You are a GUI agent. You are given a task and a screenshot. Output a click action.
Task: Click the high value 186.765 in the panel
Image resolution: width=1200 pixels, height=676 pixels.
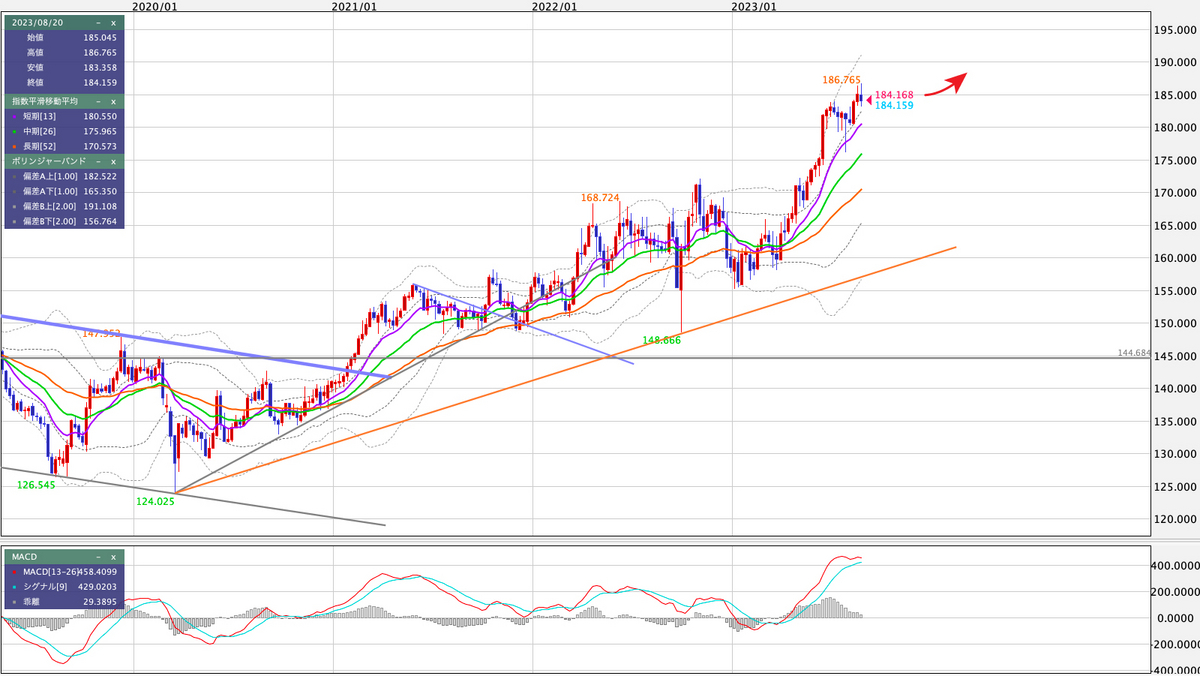click(x=101, y=52)
